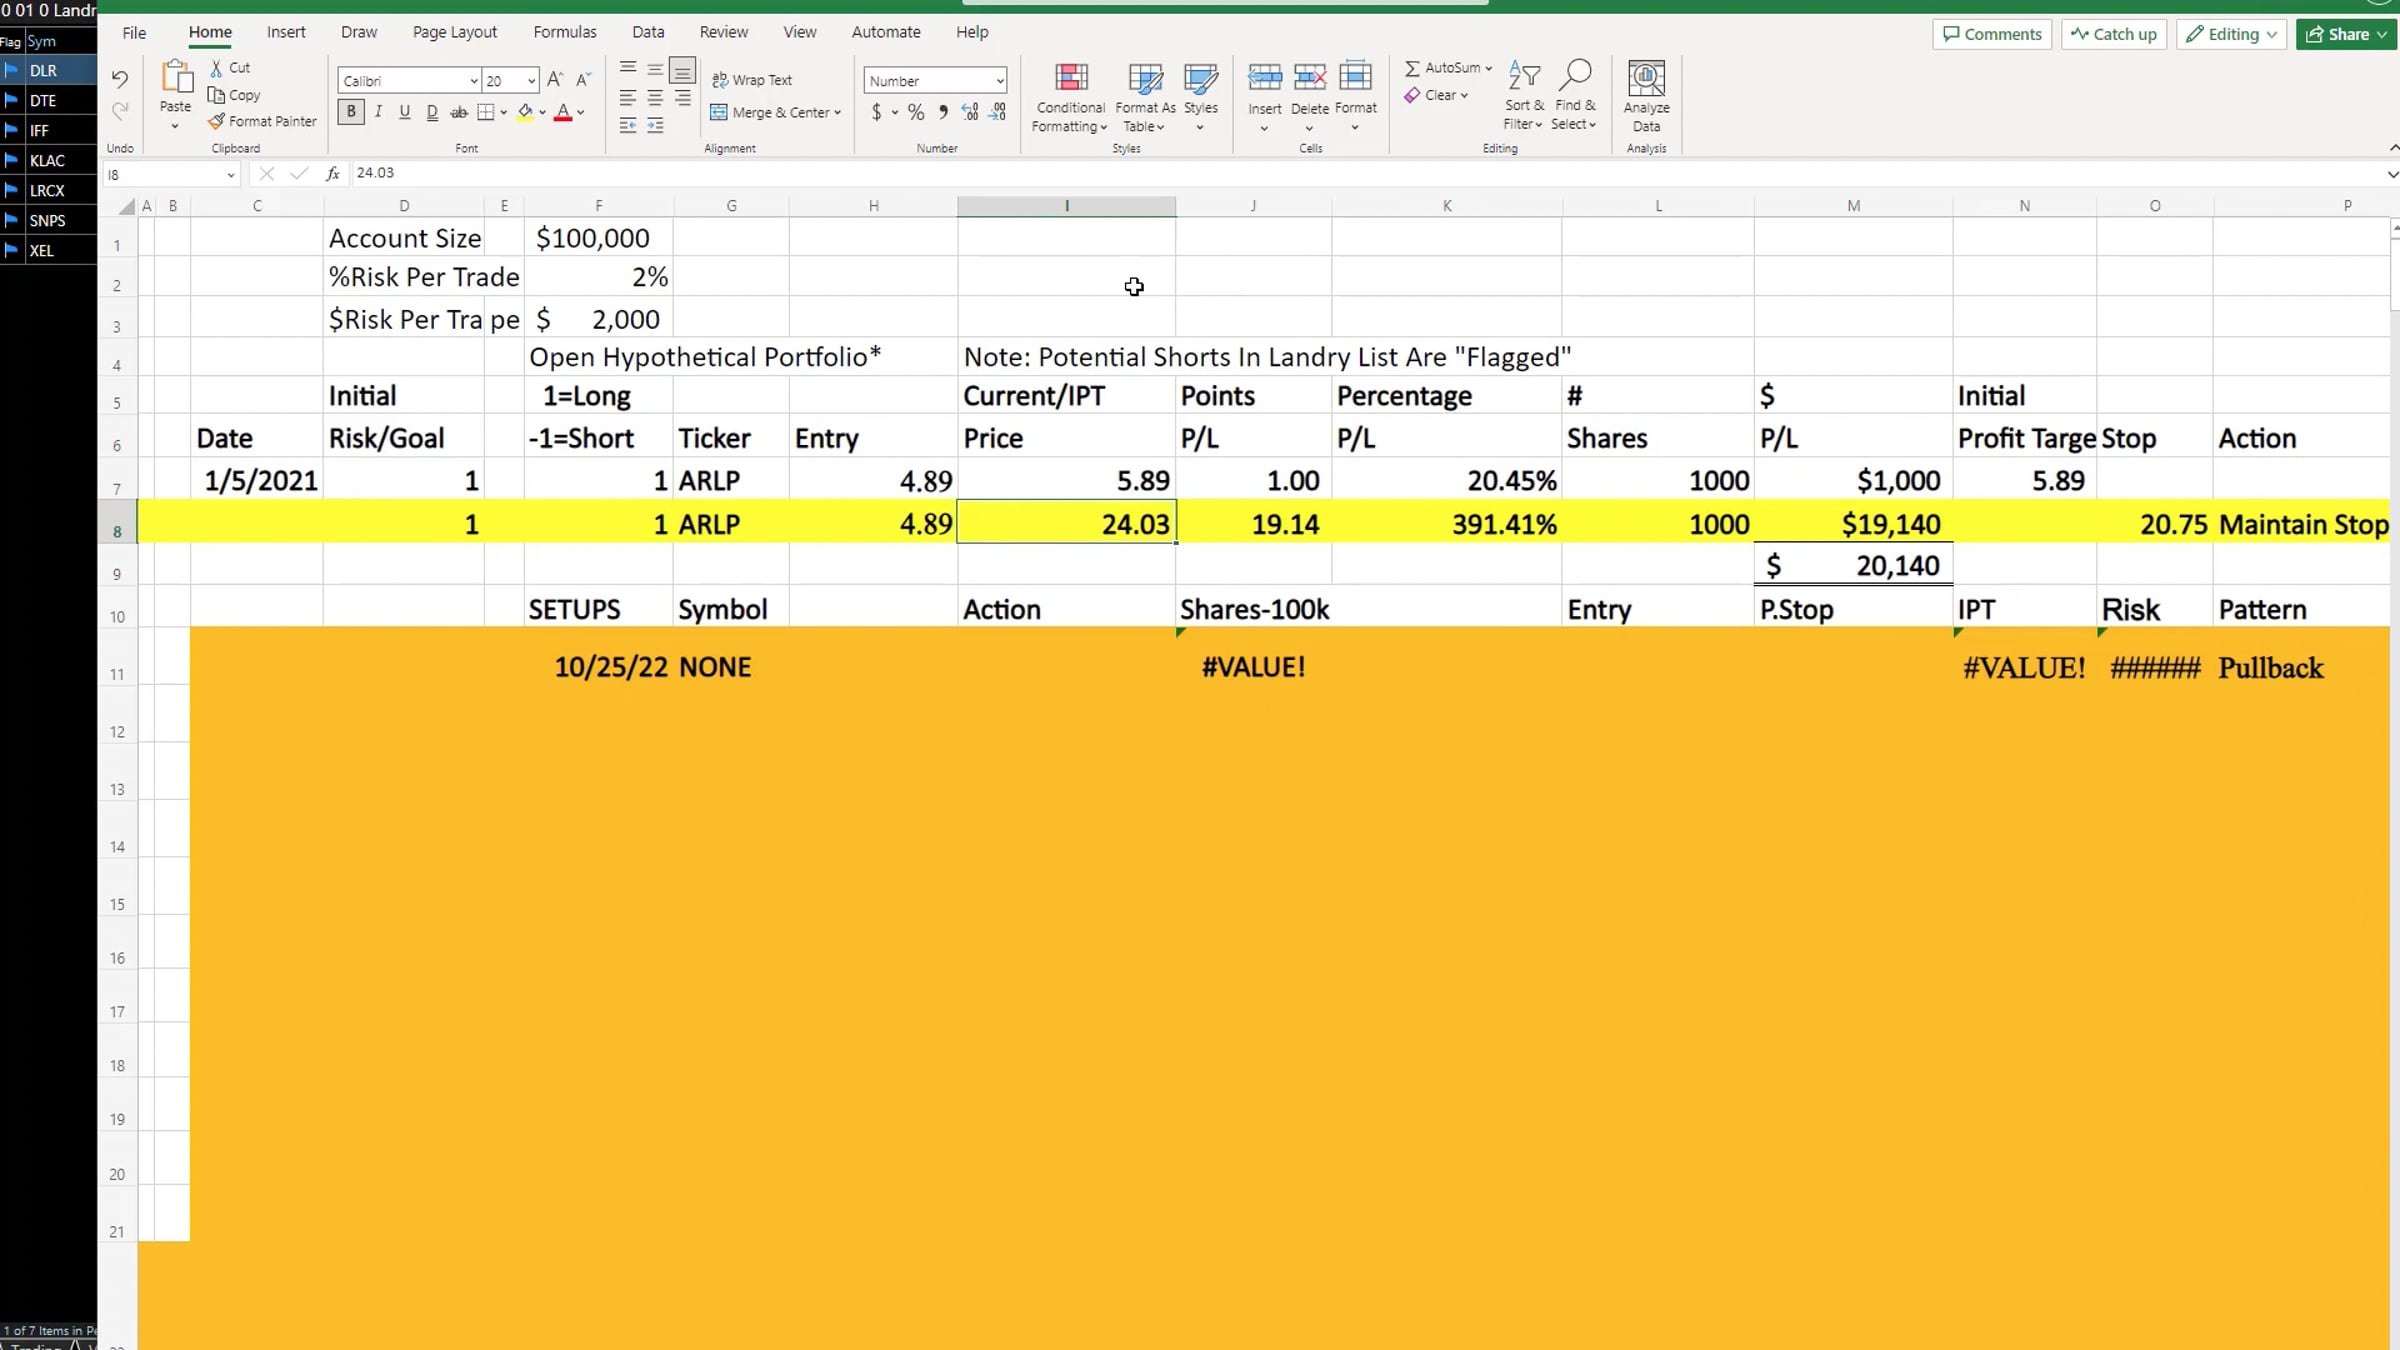Align text to the top
This screenshot has height=1350, width=2400.
tap(628, 68)
